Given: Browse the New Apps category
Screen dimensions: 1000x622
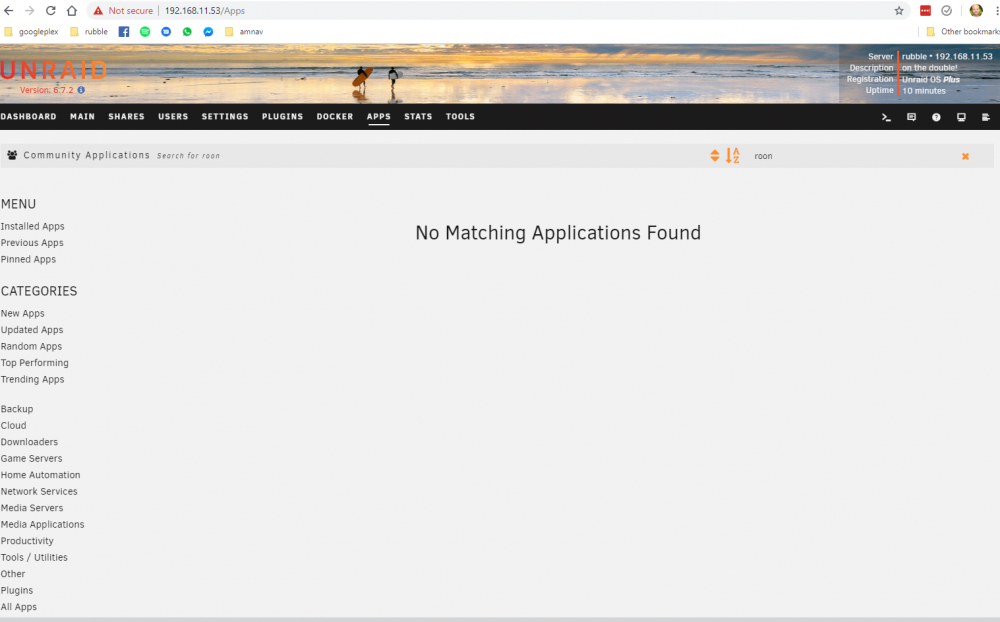Looking at the screenshot, I should tap(22, 314).
